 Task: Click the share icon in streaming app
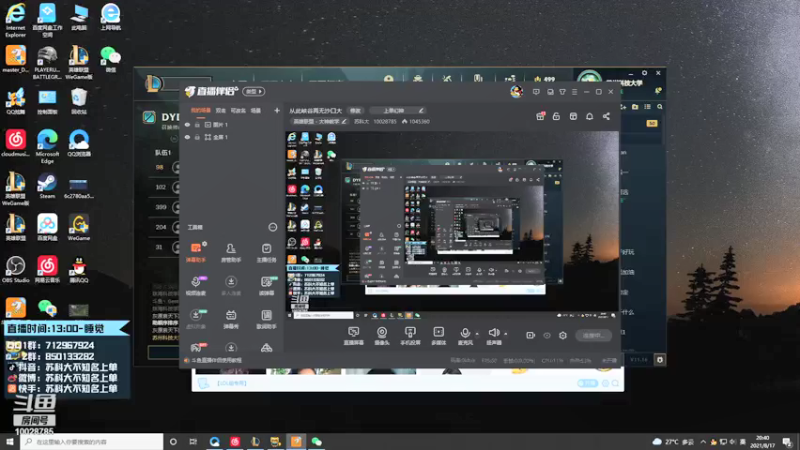pyautogui.click(x=606, y=116)
